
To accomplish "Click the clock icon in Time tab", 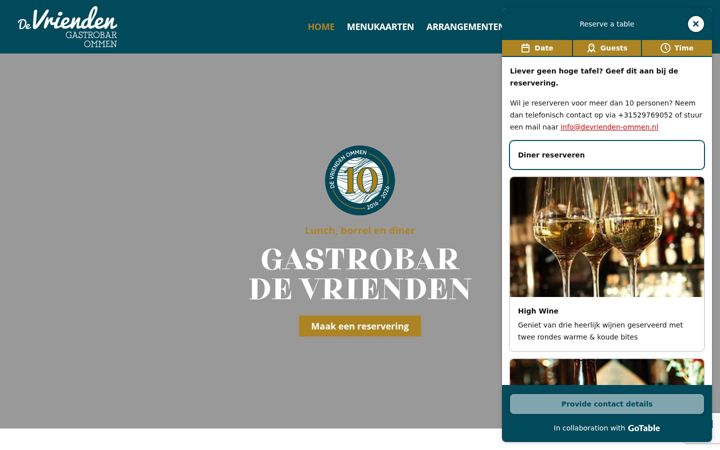I will tap(665, 48).
